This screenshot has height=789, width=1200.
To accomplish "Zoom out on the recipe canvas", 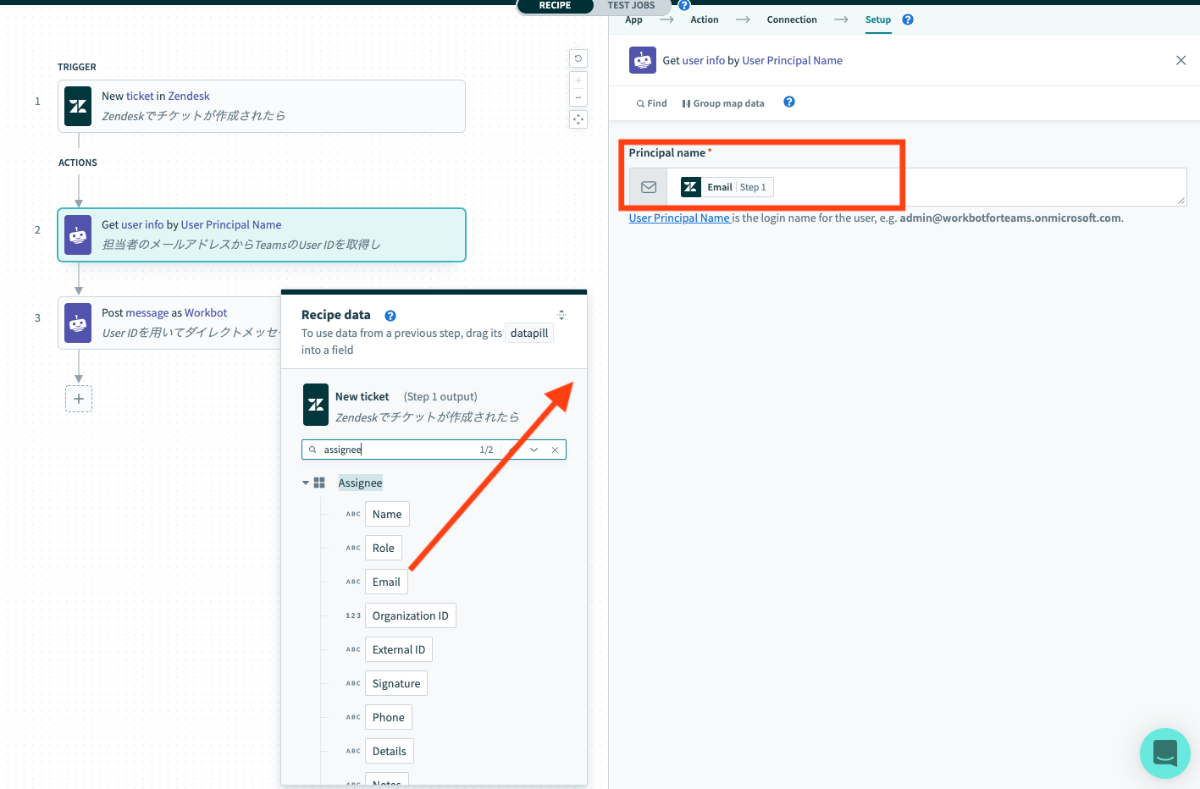I will coord(578,97).
